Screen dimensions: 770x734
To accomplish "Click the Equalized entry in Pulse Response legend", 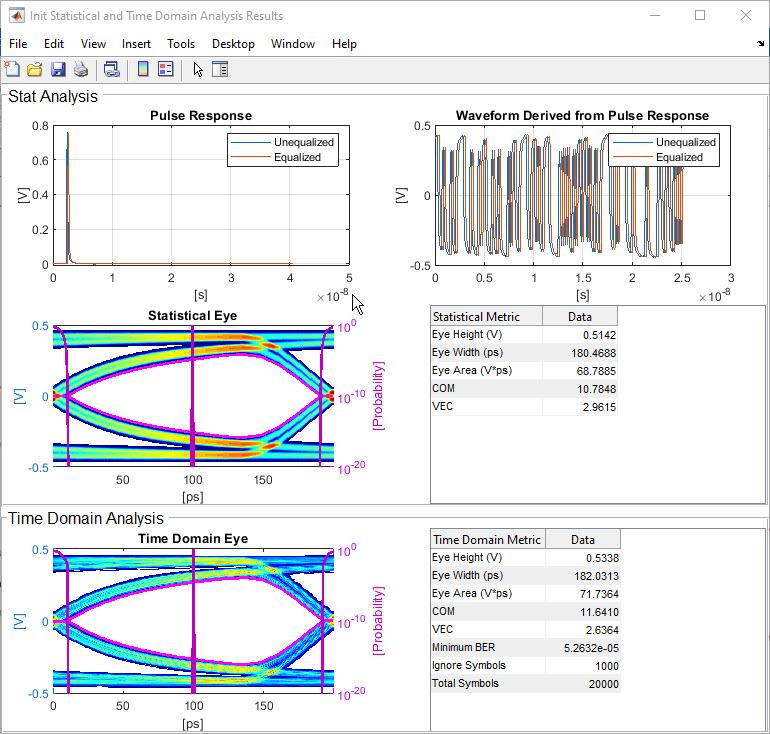I will click(x=297, y=157).
